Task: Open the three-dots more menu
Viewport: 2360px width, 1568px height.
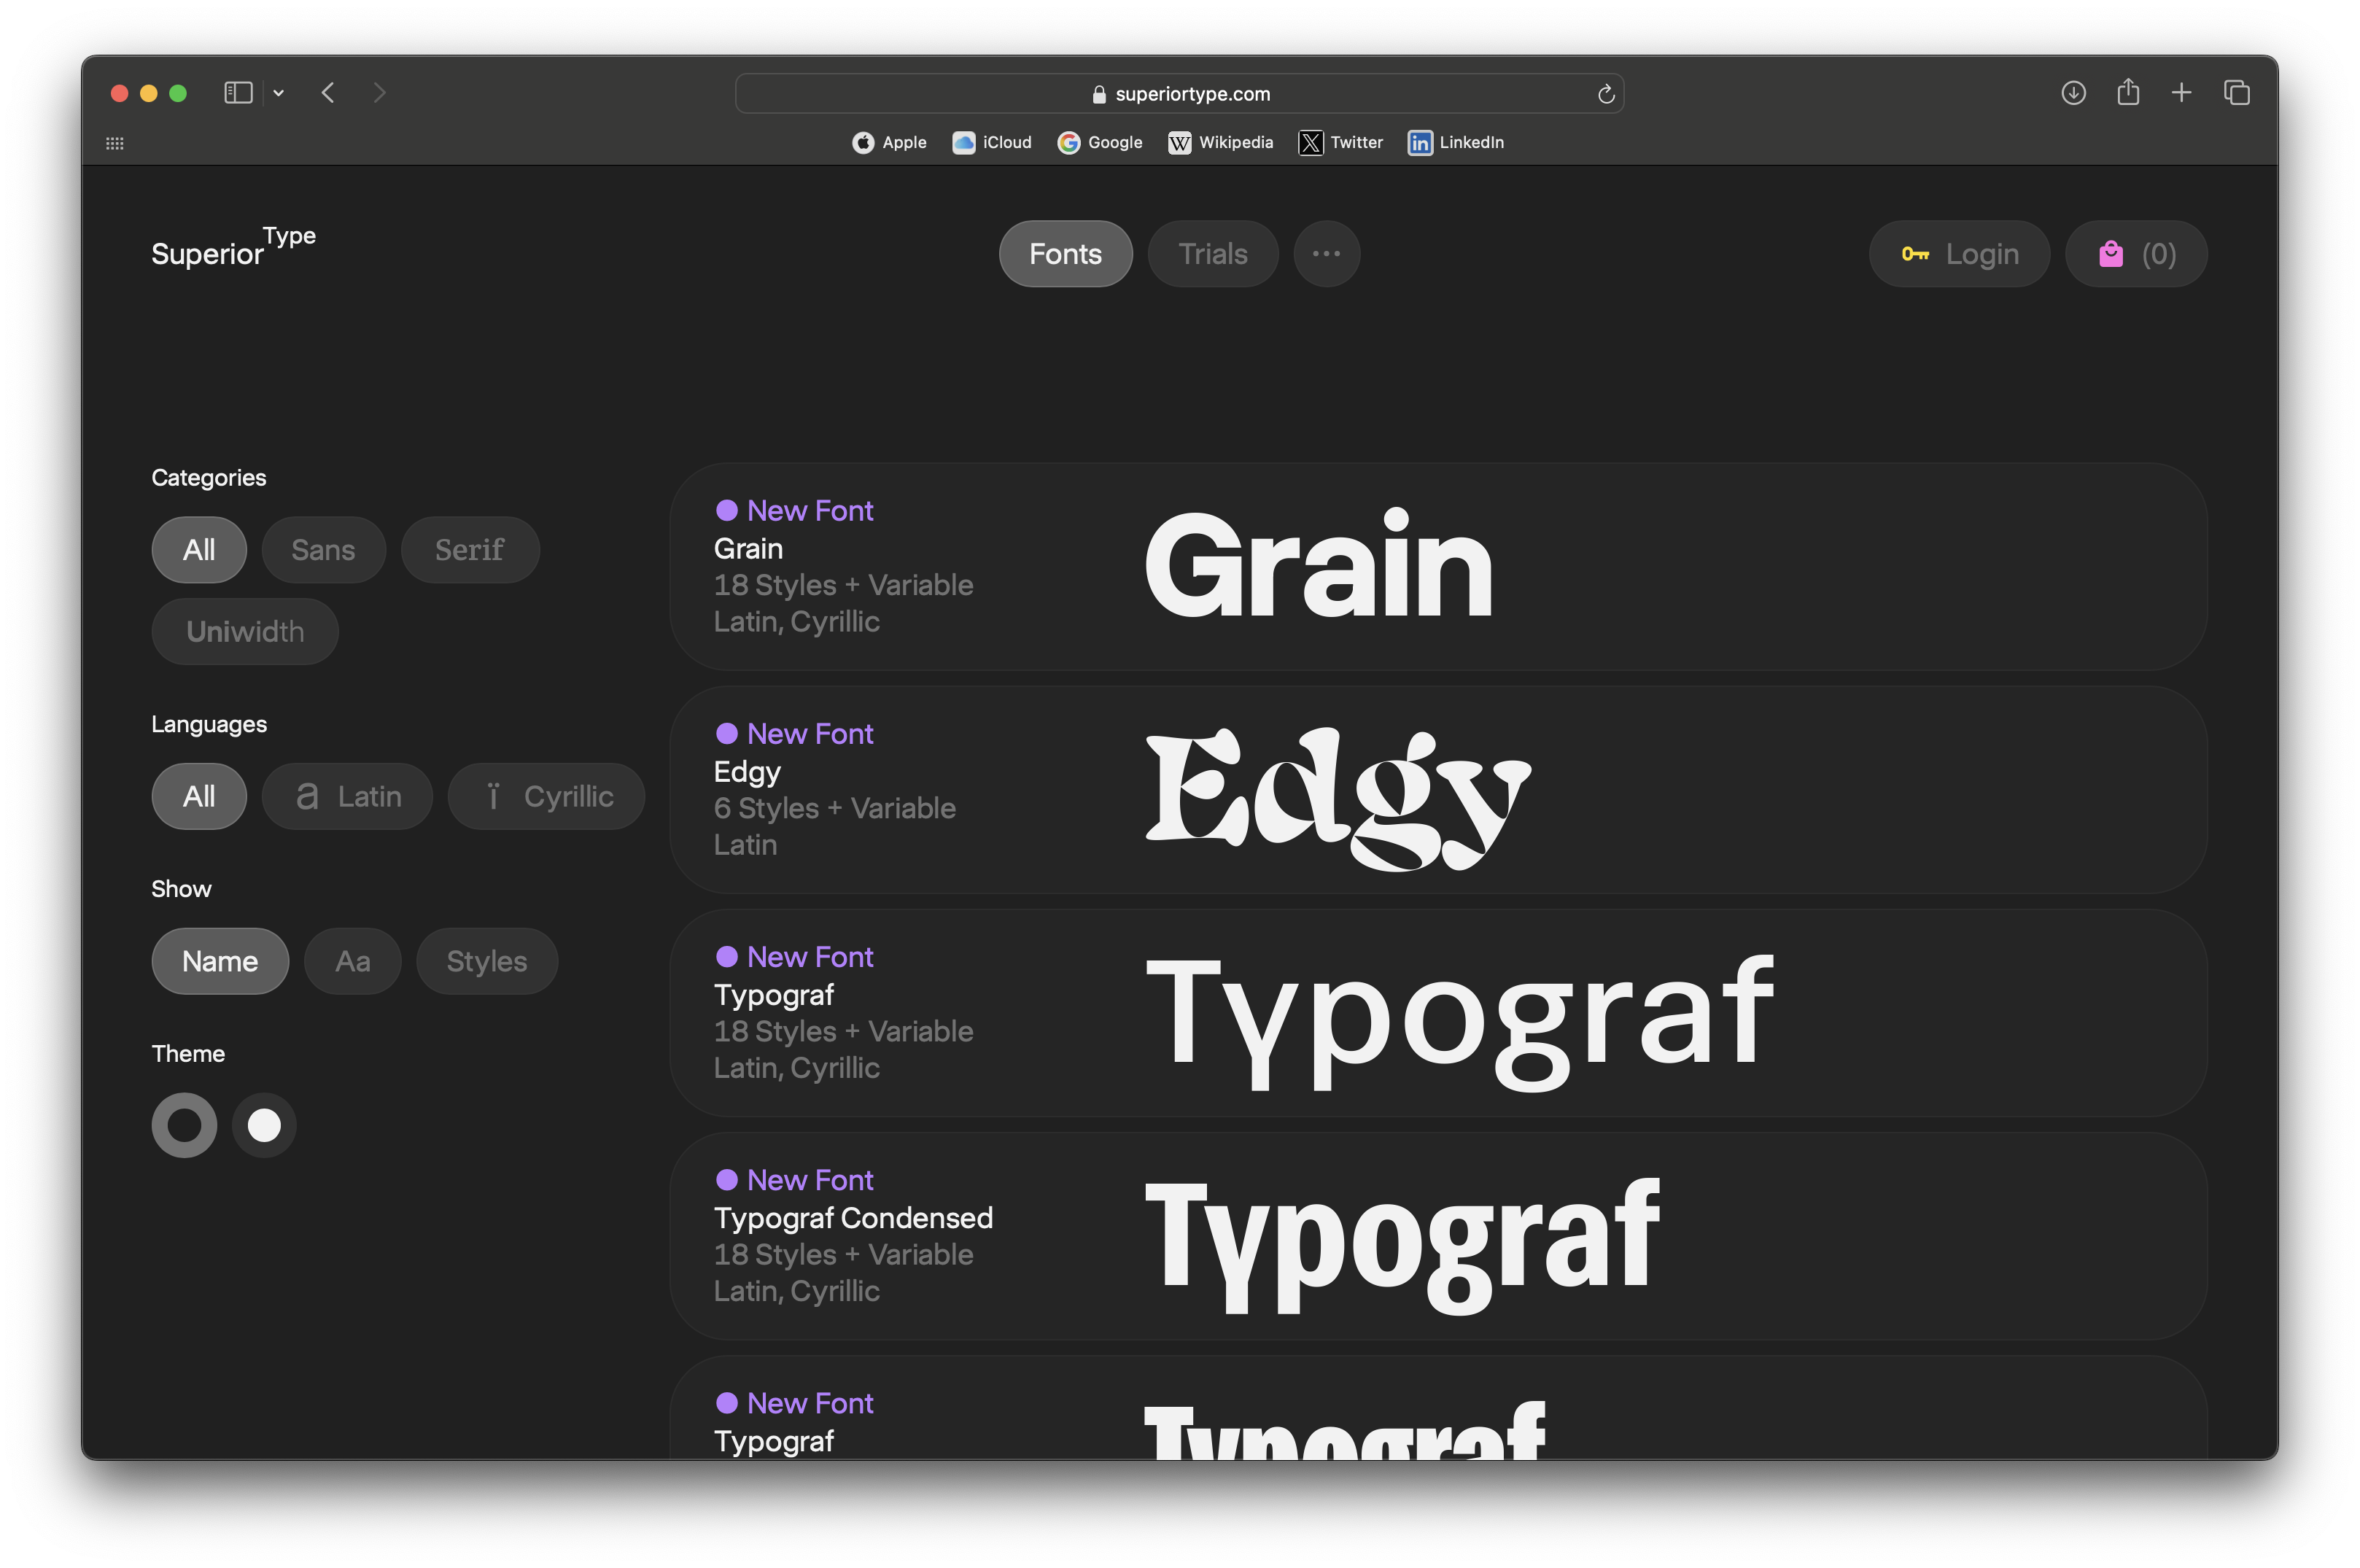Action: [x=1326, y=254]
